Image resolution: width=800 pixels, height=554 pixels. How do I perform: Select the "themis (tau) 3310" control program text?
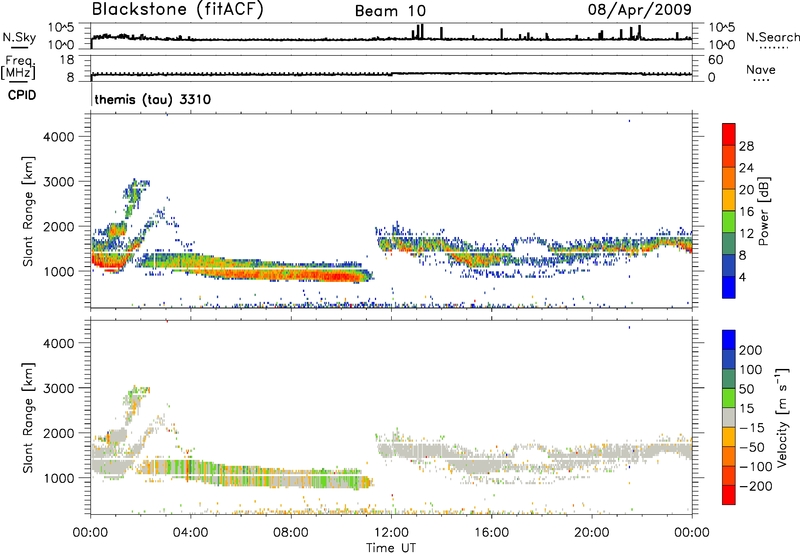click(153, 99)
